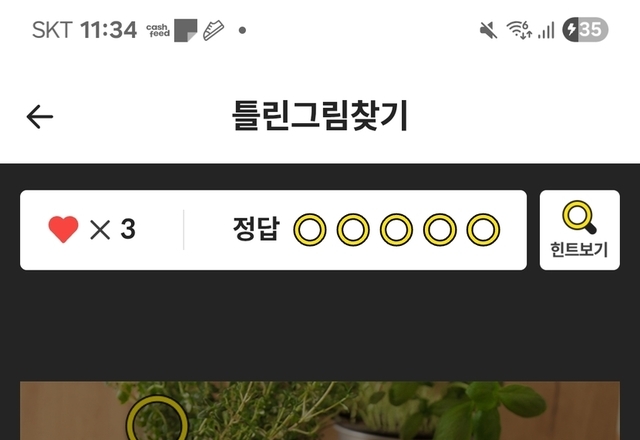The width and height of the screenshot is (640, 440).
Task: Tap the sticky note notification icon
Action: (x=186, y=31)
